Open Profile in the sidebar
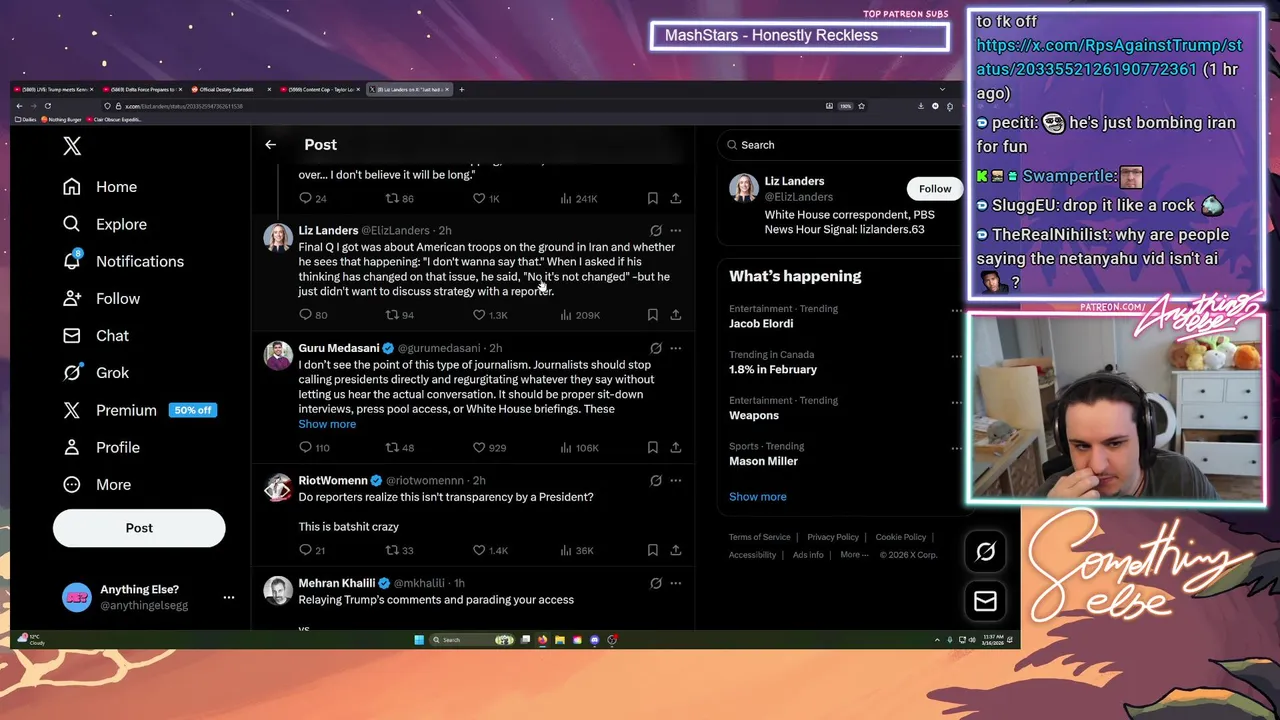The height and width of the screenshot is (720, 1280). pos(100,447)
